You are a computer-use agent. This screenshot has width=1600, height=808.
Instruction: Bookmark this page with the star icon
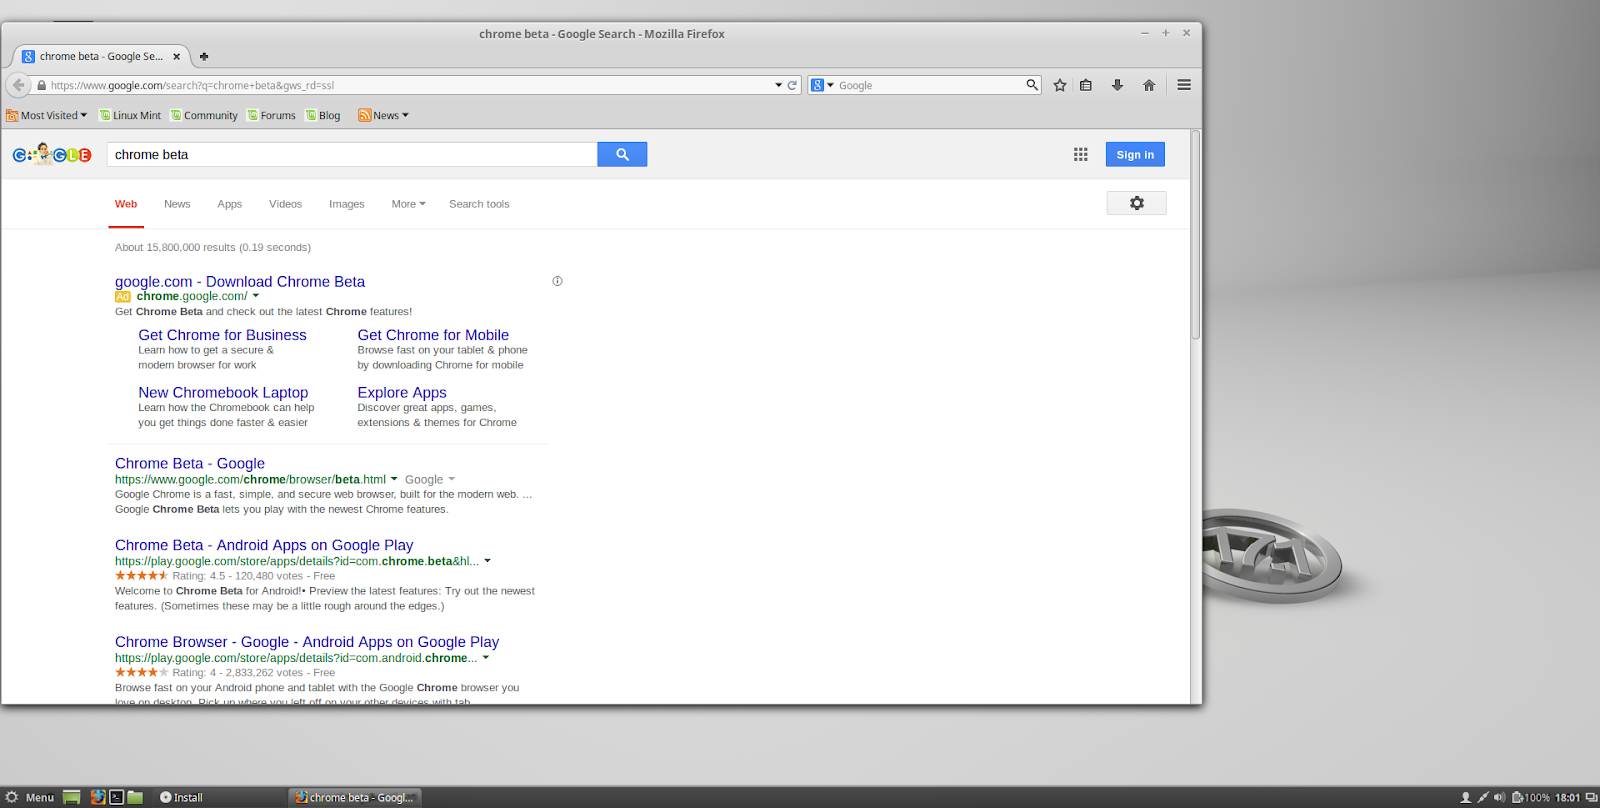coord(1060,85)
